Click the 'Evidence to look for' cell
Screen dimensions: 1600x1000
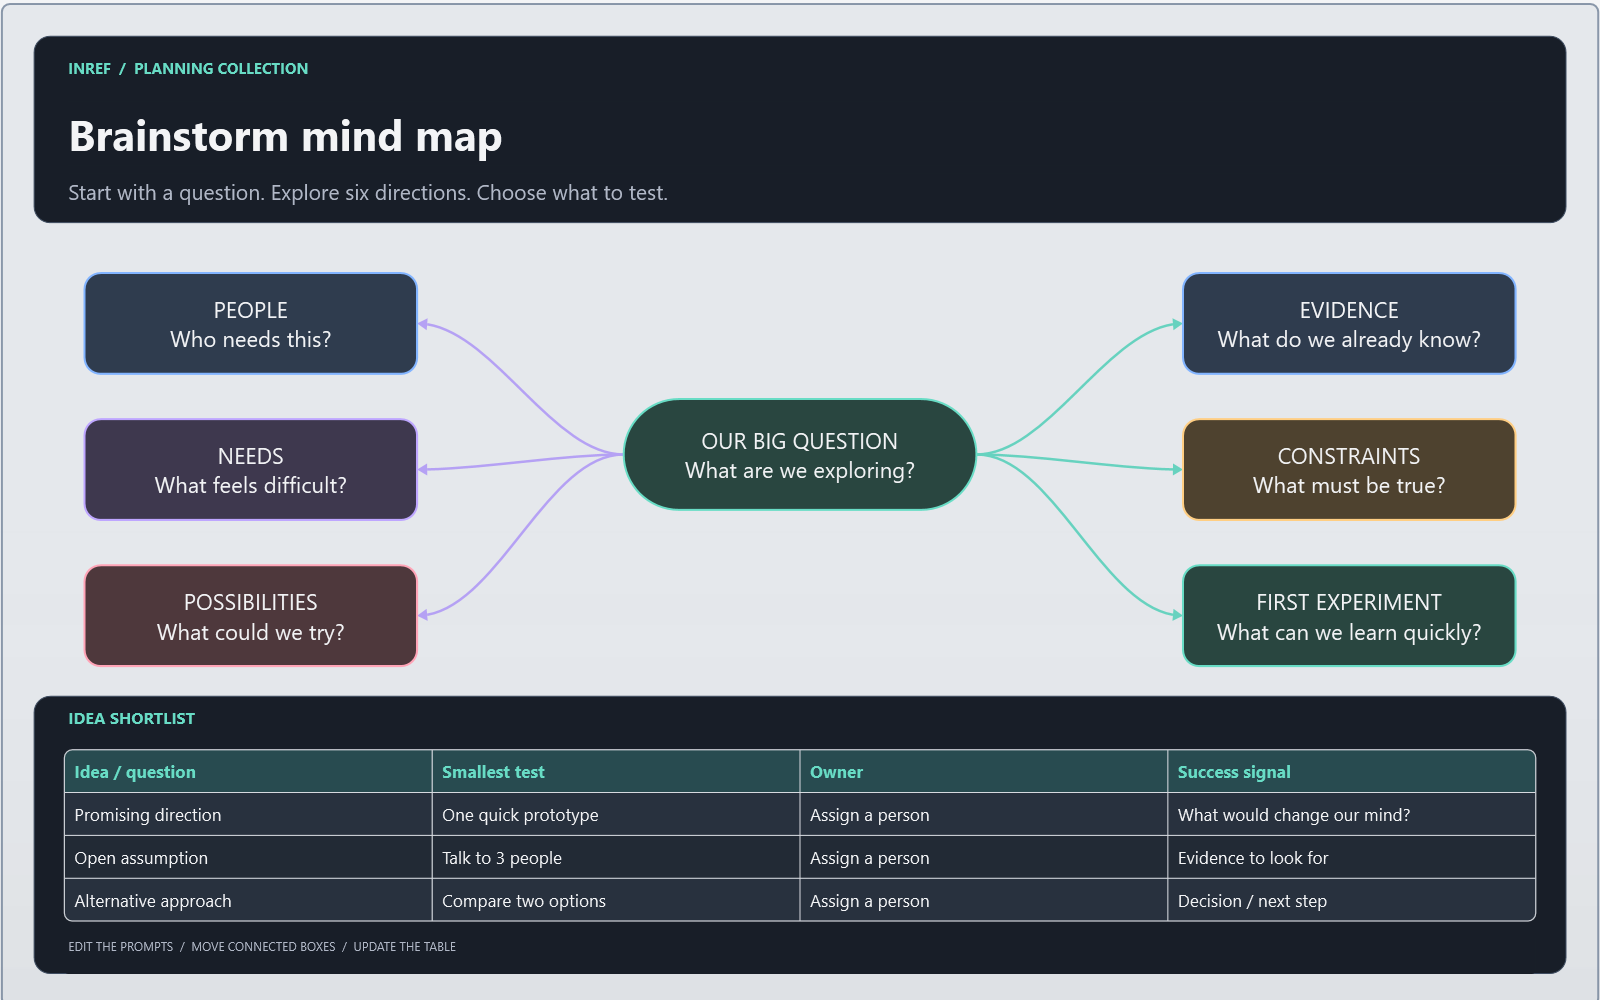[x=1351, y=858]
